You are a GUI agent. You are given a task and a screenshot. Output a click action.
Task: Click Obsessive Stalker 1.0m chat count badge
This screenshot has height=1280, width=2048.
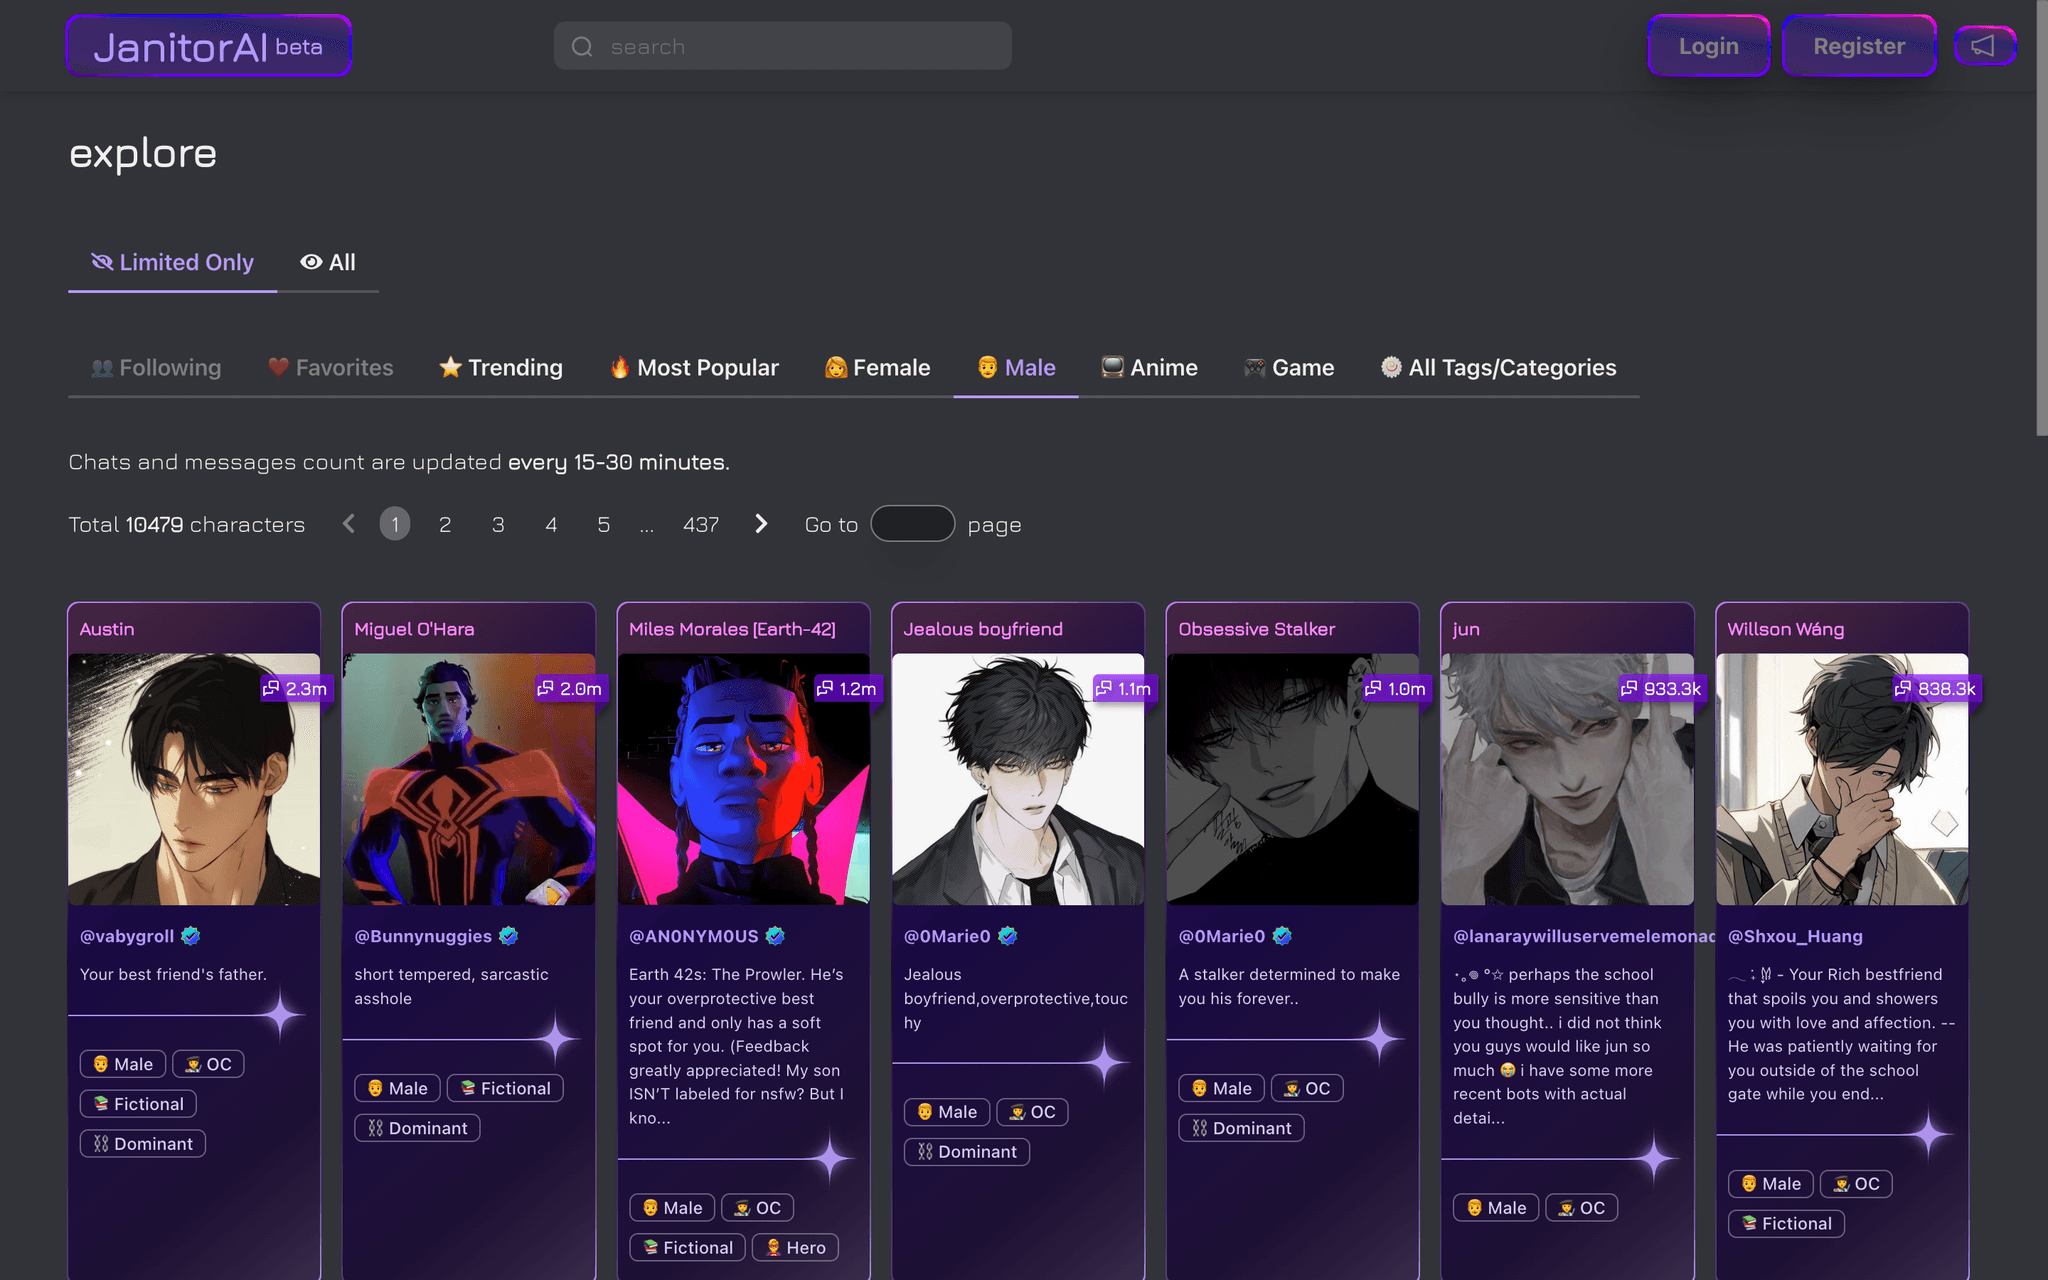coord(1396,689)
